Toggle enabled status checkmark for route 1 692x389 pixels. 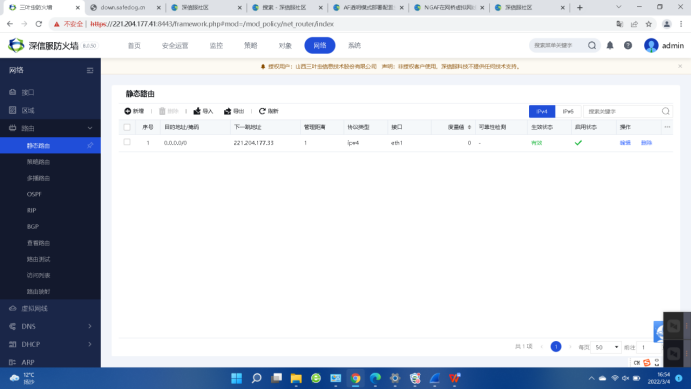pyautogui.click(x=578, y=143)
